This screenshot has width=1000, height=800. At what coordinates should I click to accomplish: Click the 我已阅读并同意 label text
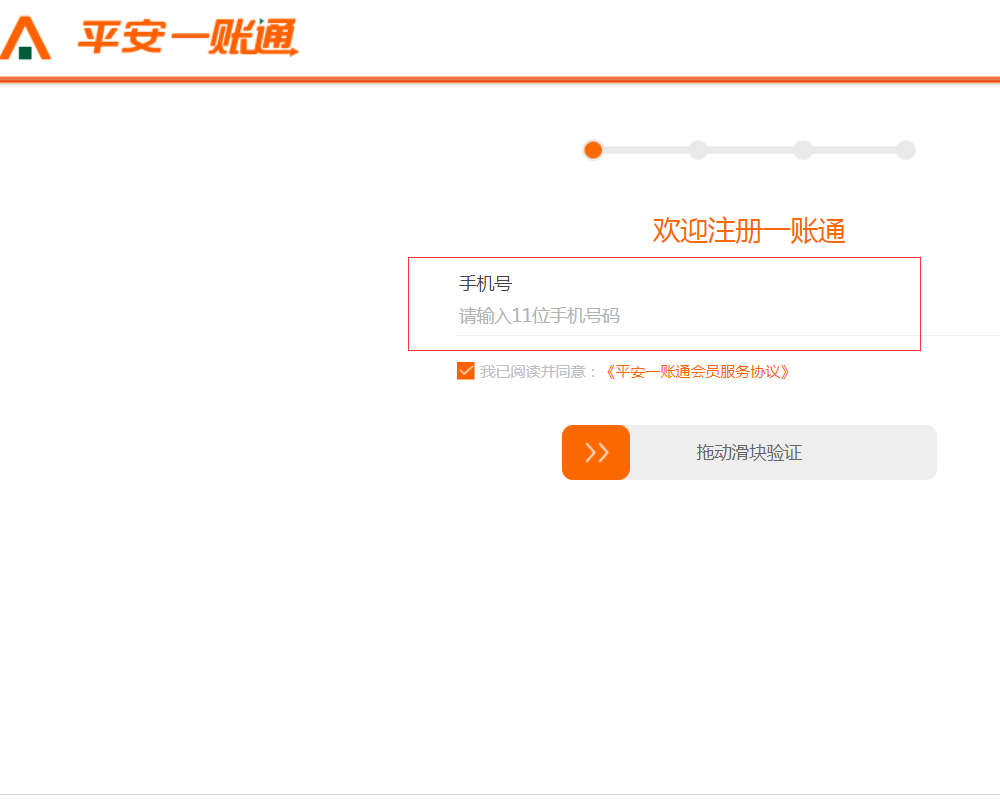[x=538, y=372]
